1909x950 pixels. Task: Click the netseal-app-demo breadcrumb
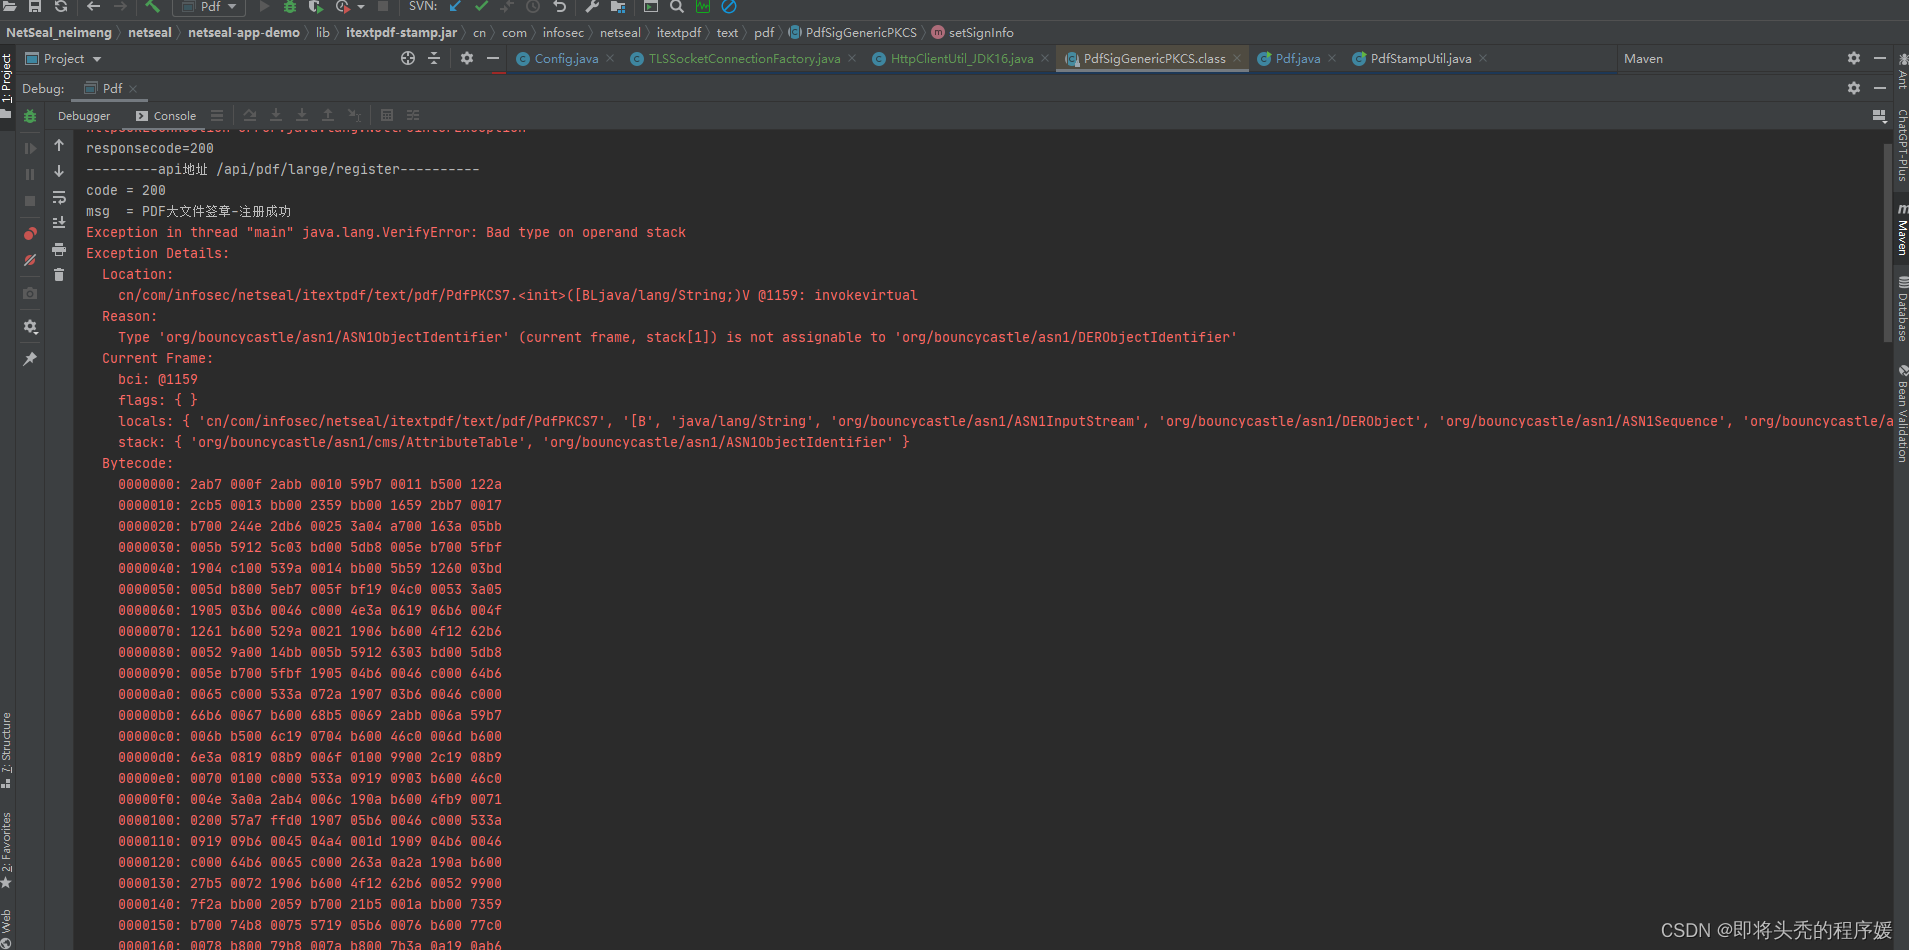(x=244, y=32)
